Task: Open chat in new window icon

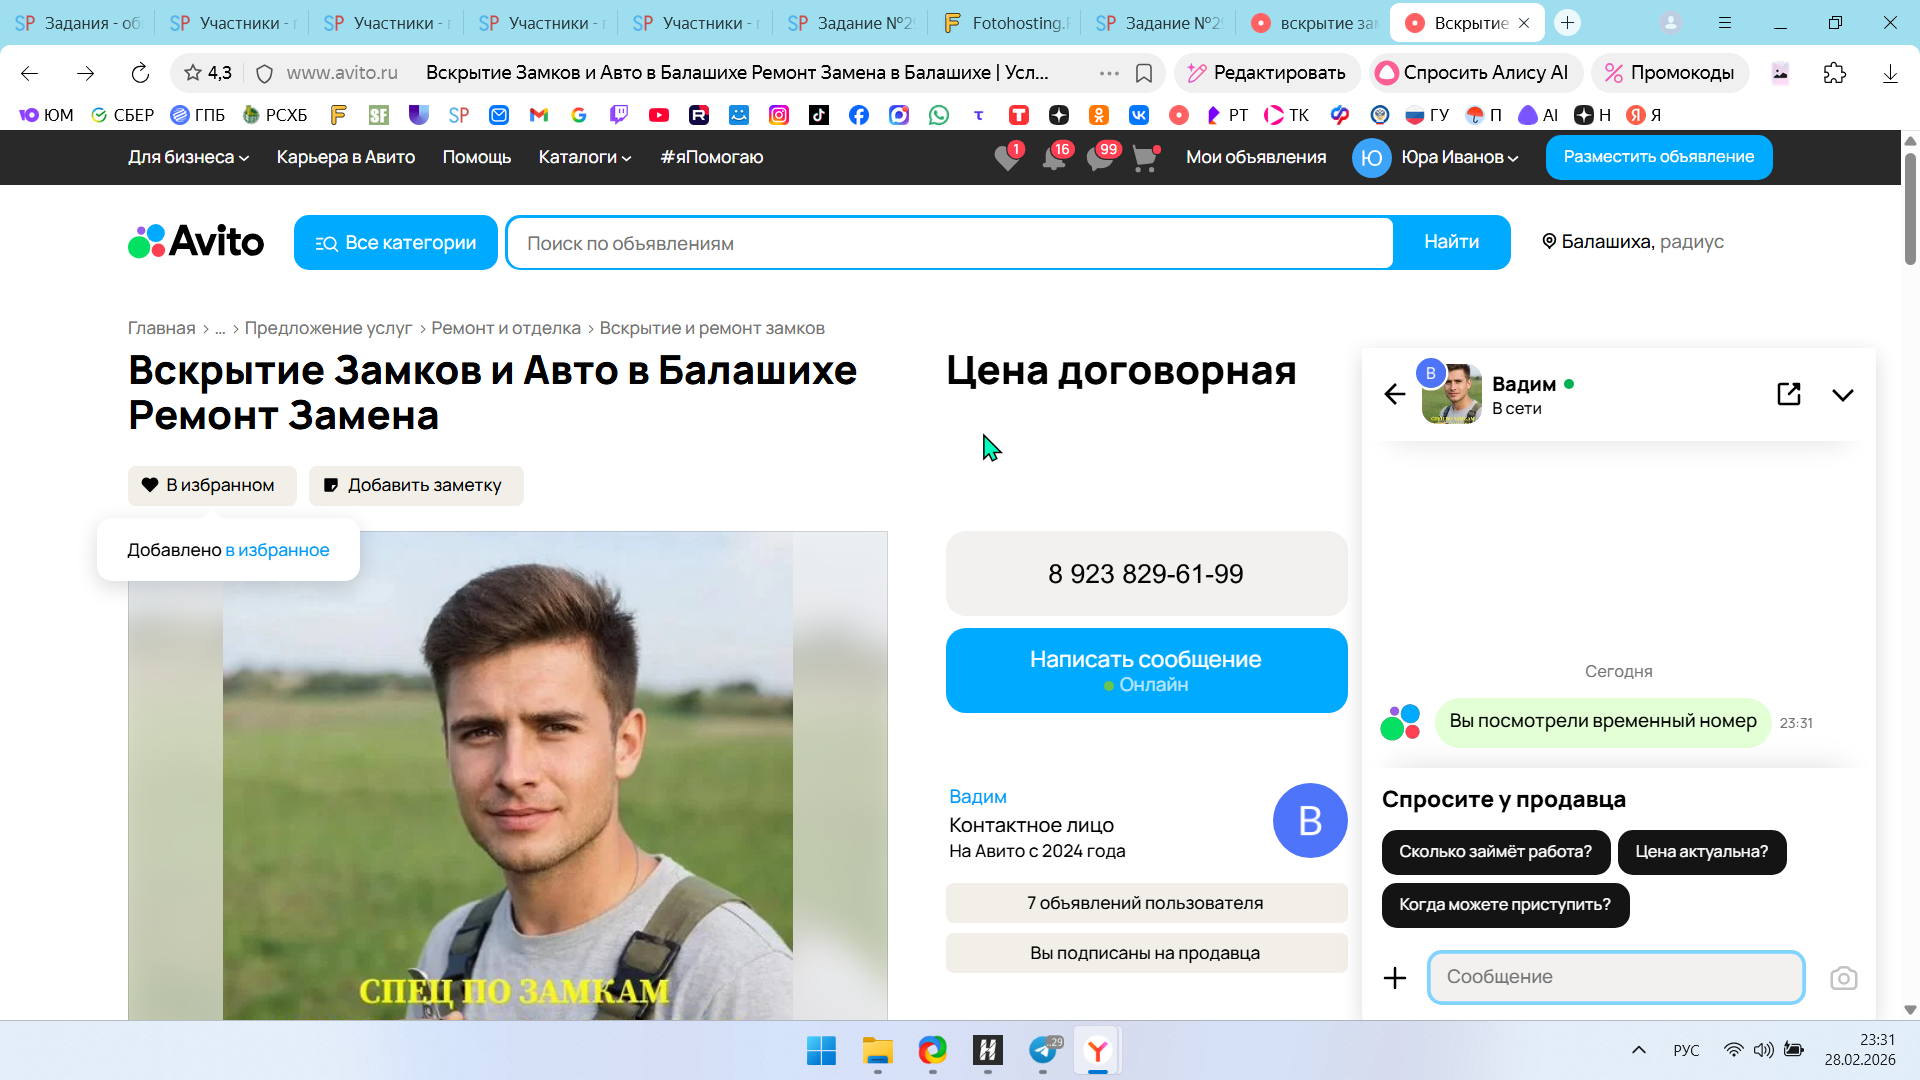Action: pos(1788,394)
